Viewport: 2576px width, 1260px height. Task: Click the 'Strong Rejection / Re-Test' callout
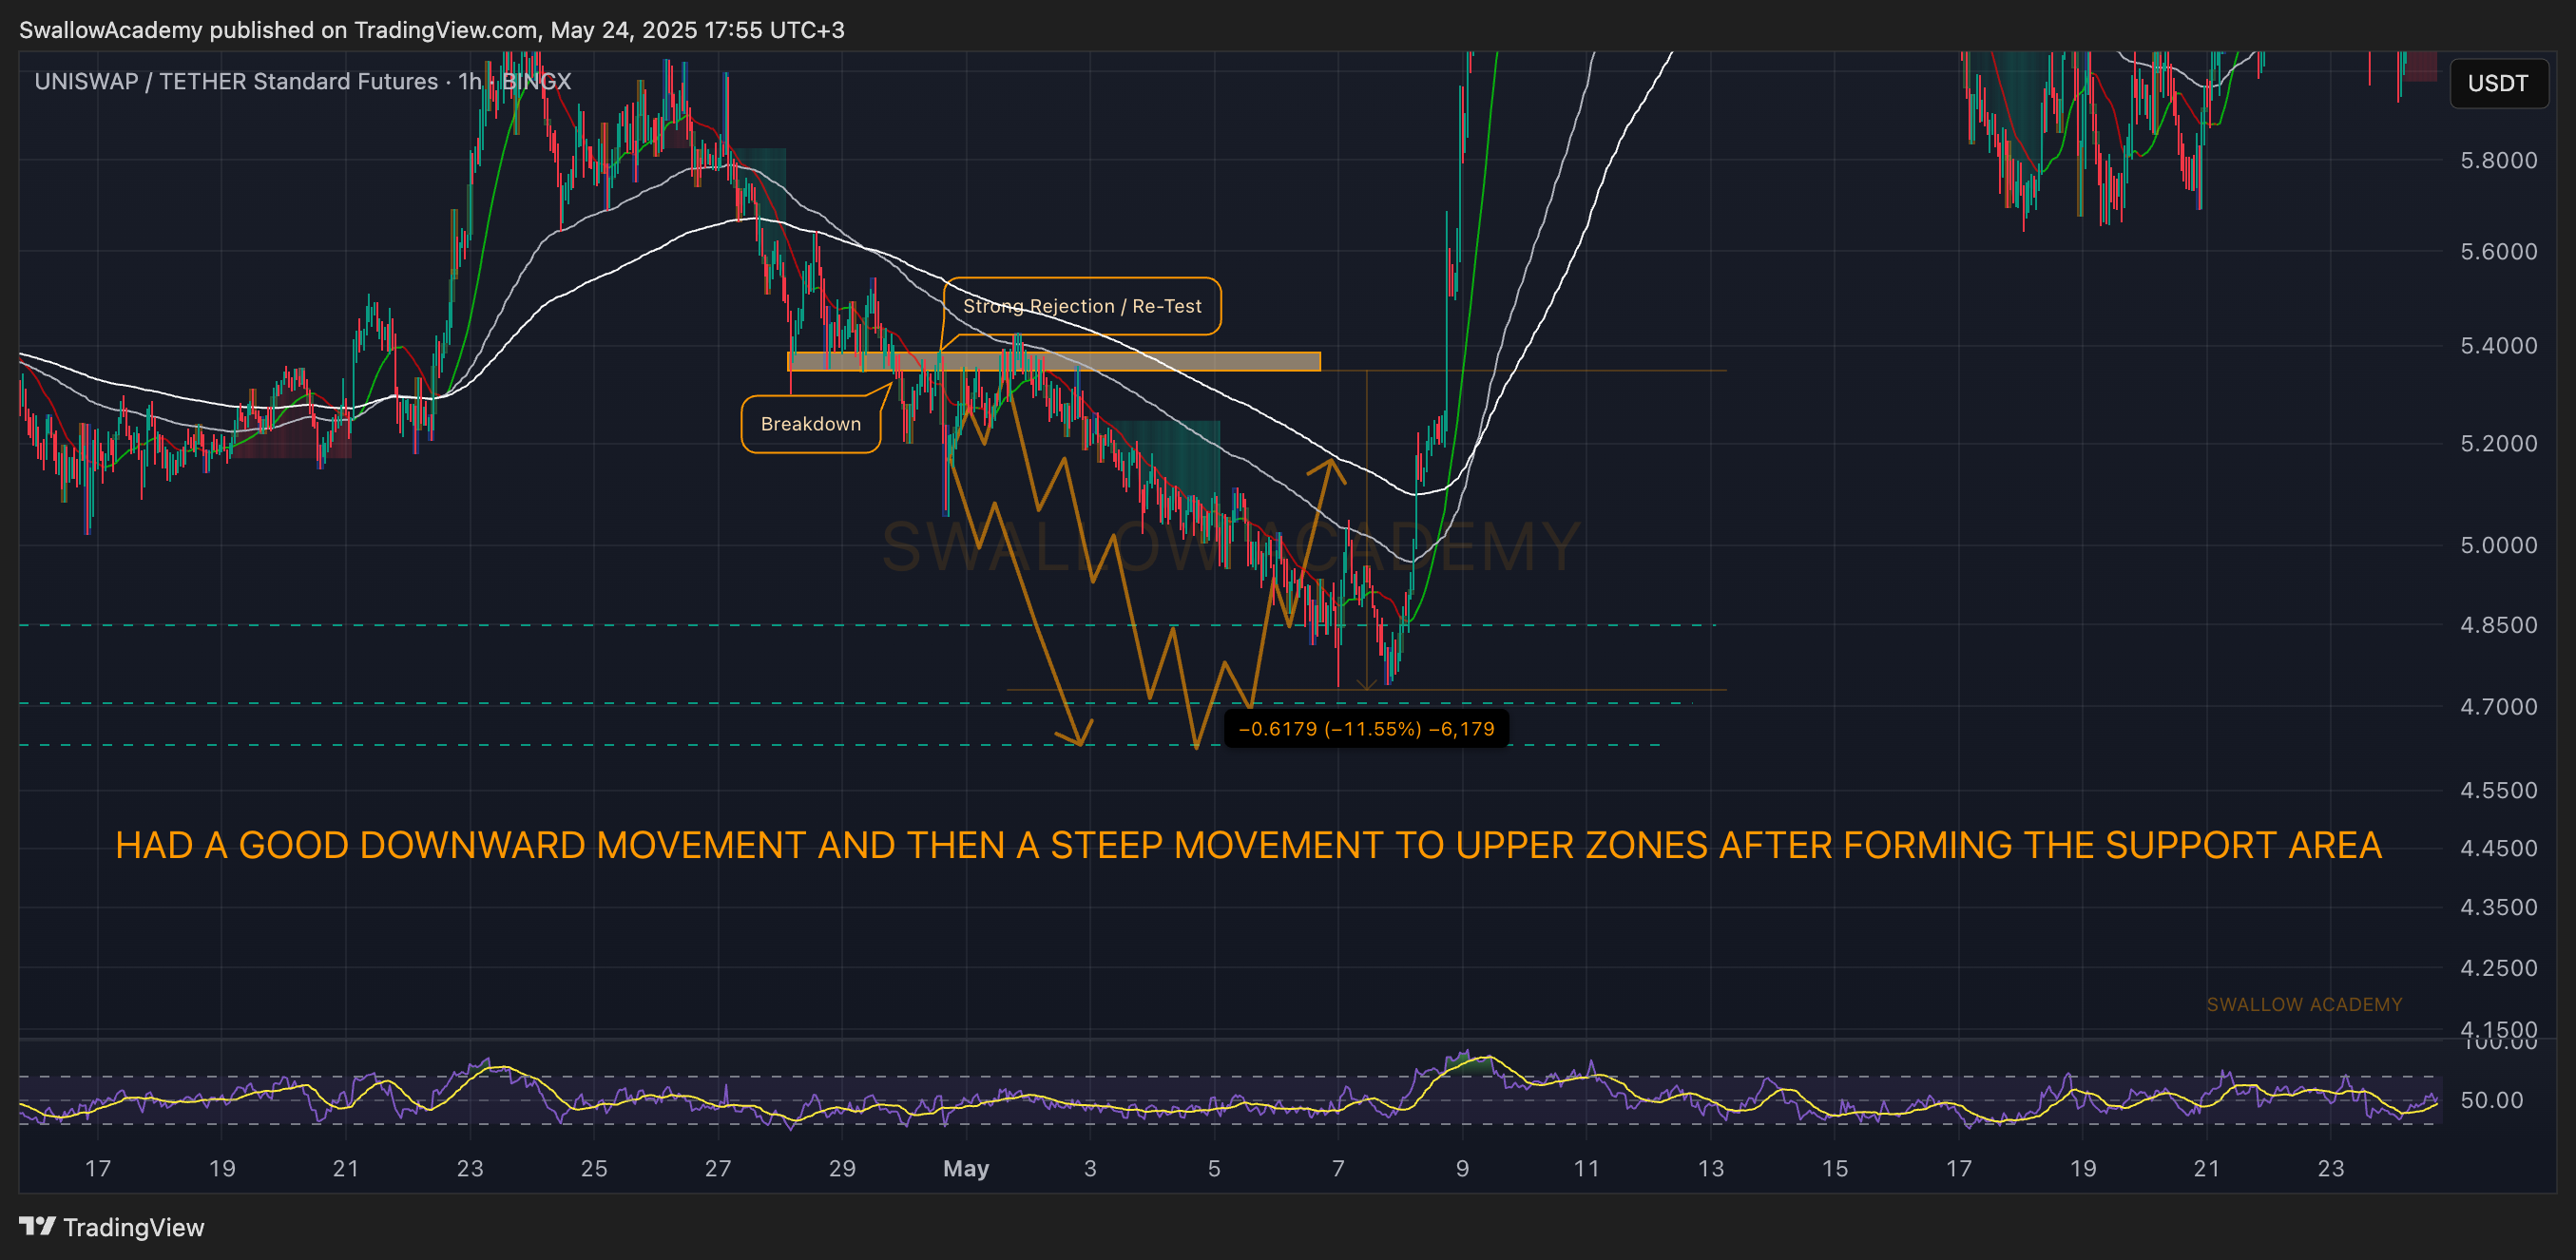(x=1082, y=306)
